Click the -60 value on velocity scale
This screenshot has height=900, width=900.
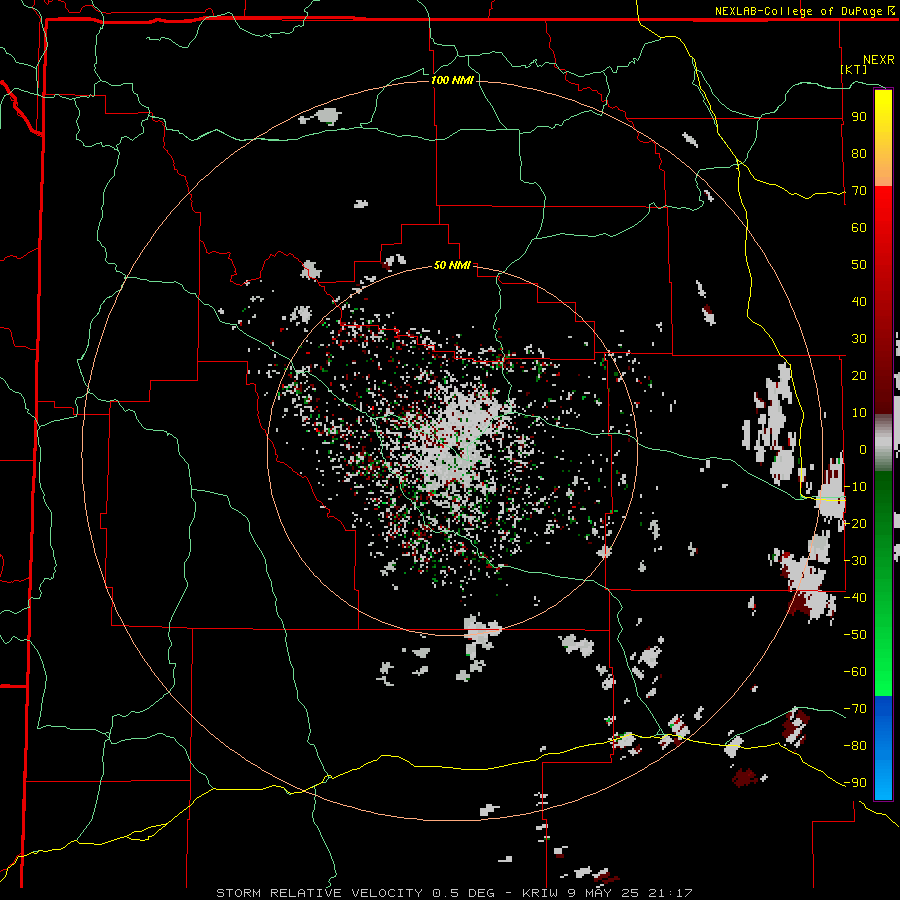click(x=855, y=672)
